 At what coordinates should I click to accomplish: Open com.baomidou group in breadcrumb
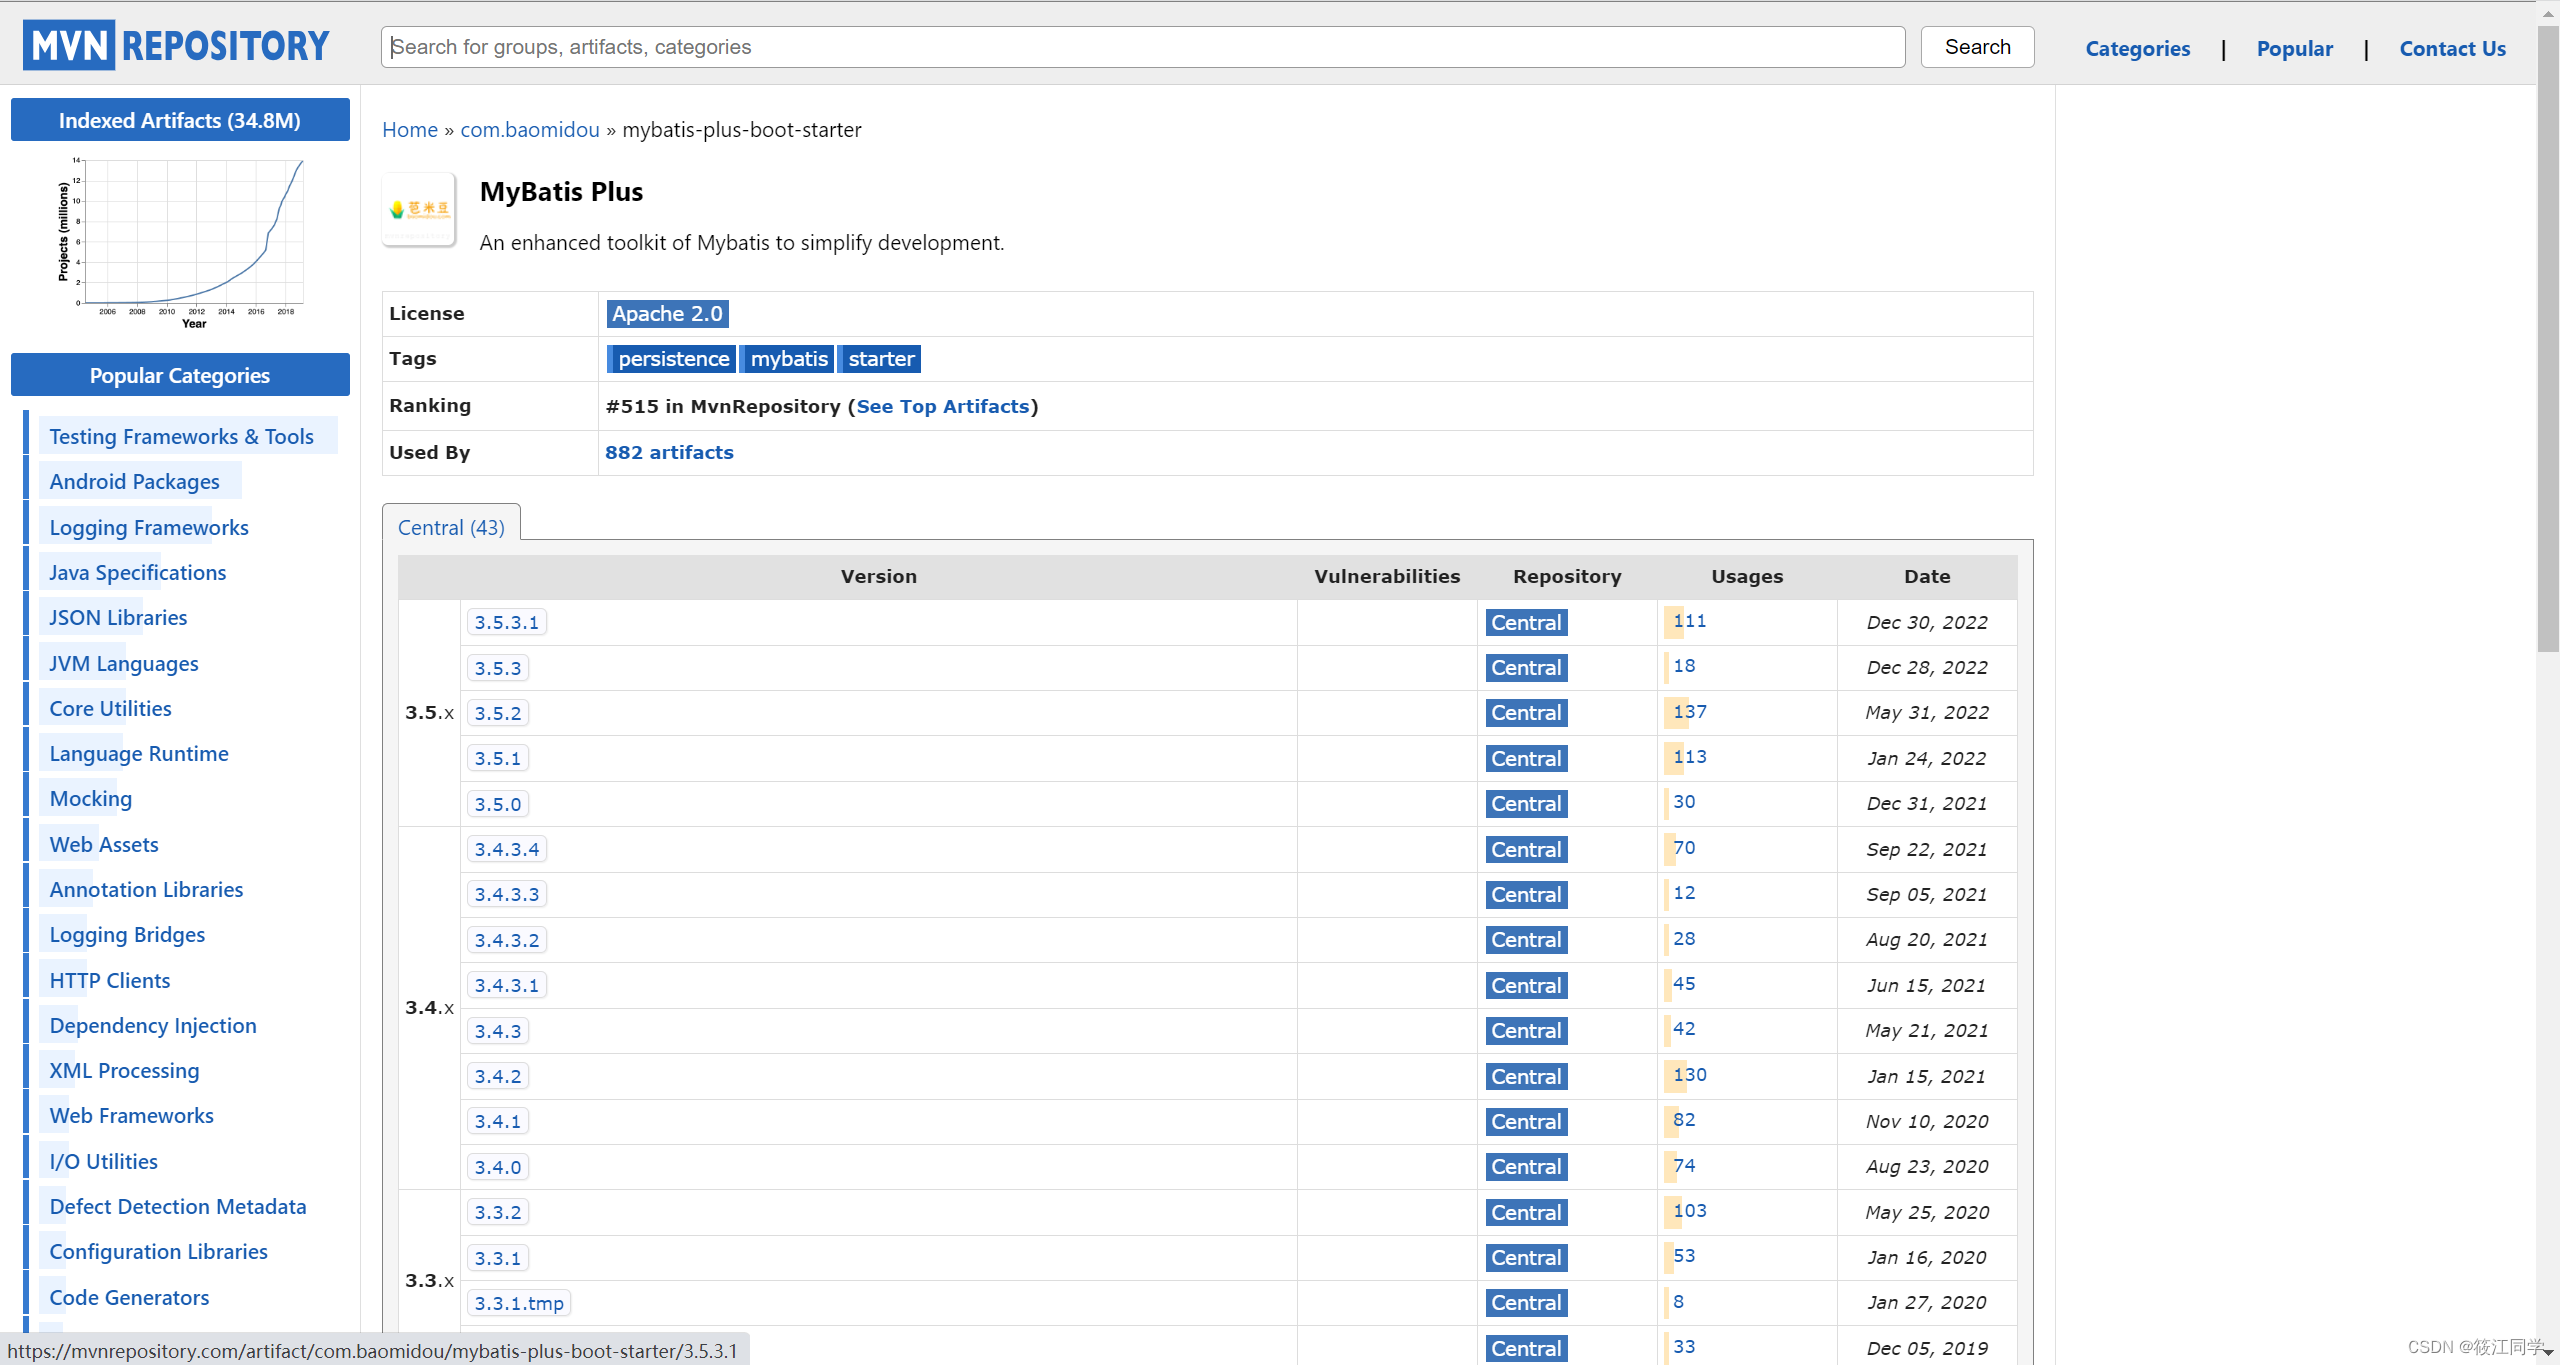pos(529,129)
